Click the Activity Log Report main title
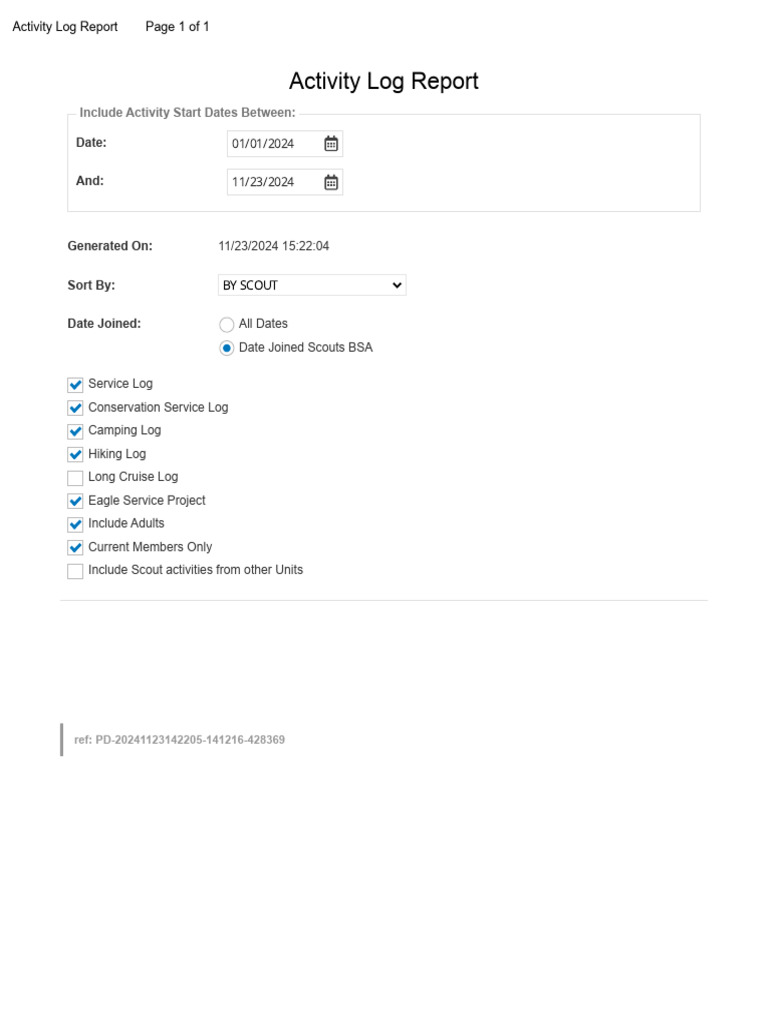Screen dimensions: 768x1024 point(384,81)
